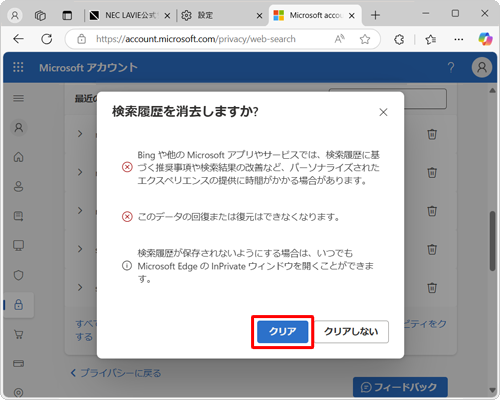Image resolution: width=500 pixels, height=400 pixels.
Task: Go back to the previous page
Action: click(x=18, y=39)
